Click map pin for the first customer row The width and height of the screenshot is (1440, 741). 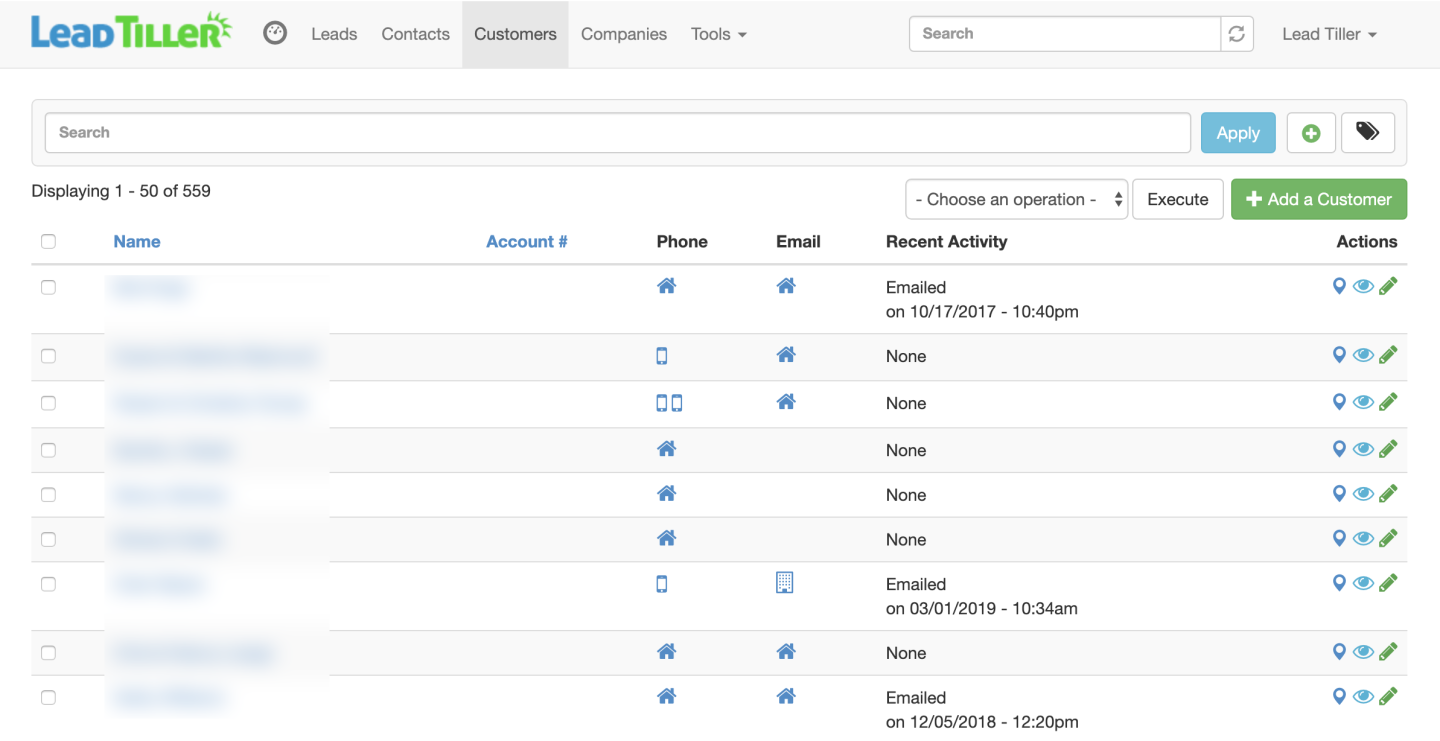point(1339,287)
